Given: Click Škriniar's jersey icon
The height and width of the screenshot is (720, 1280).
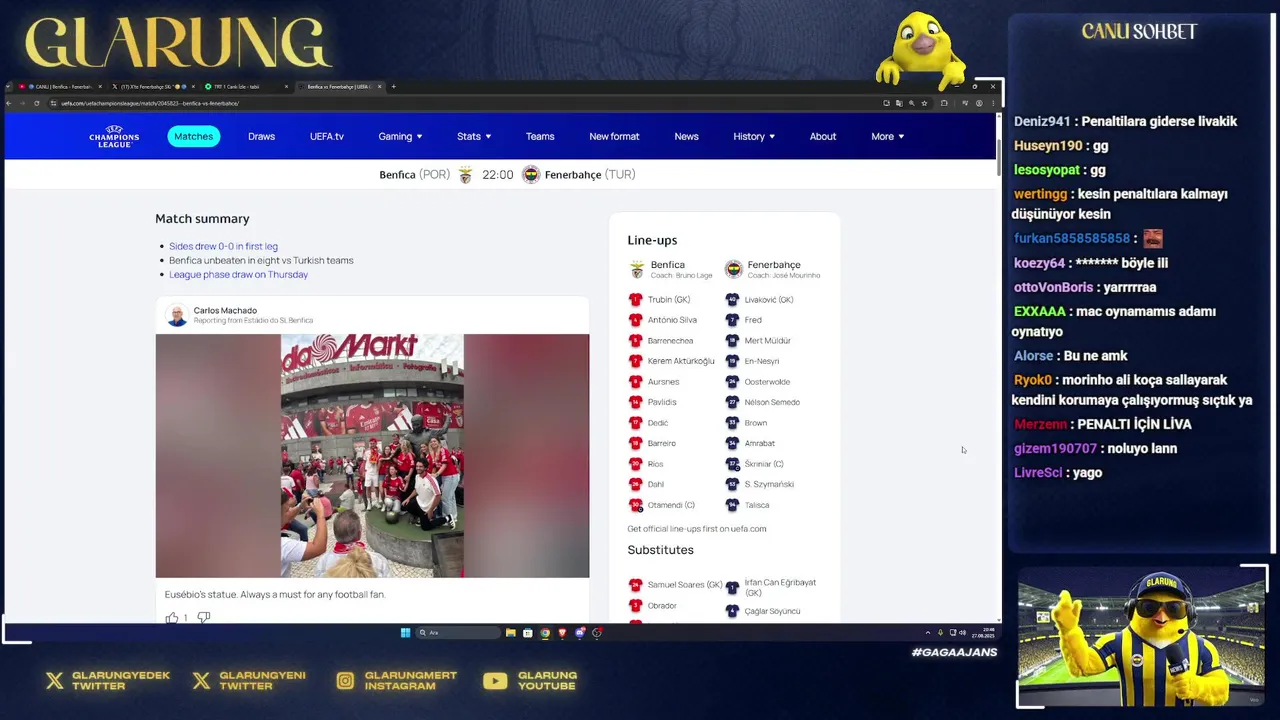Looking at the screenshot, I should tap(733, 464).
